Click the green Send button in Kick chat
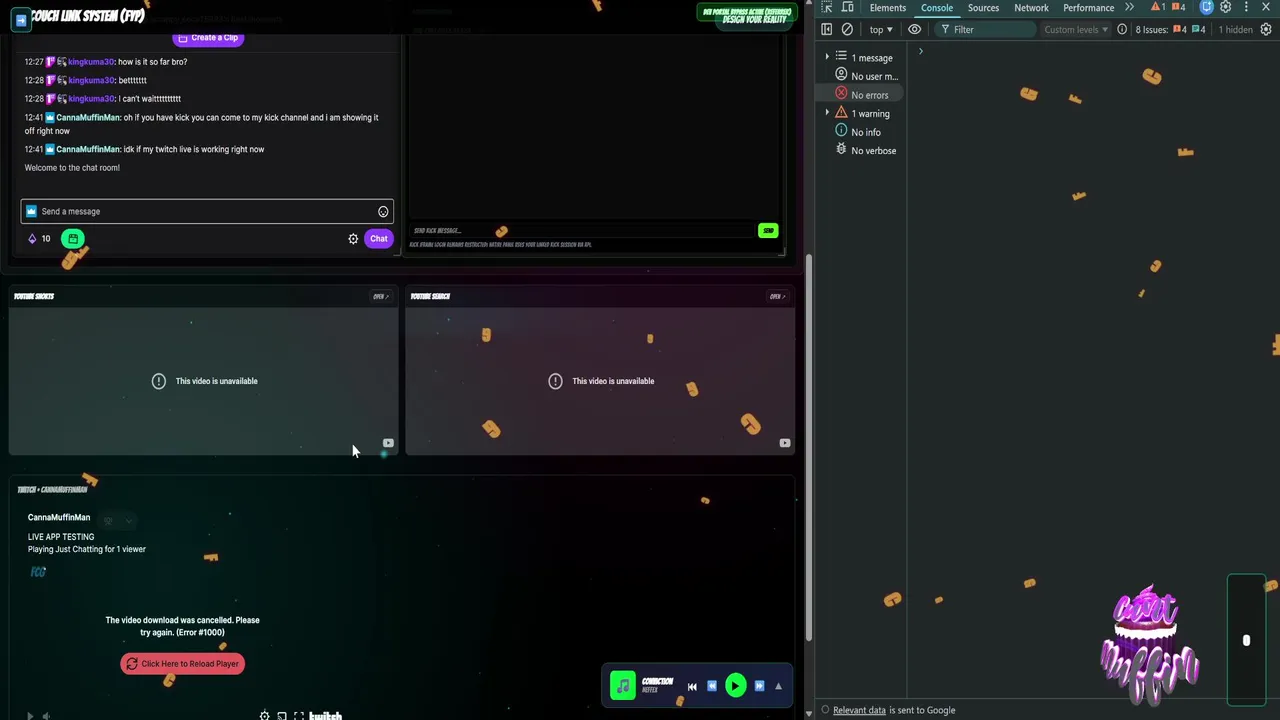This screenshot has height=720, width=1280. click(x=768, y=231)
